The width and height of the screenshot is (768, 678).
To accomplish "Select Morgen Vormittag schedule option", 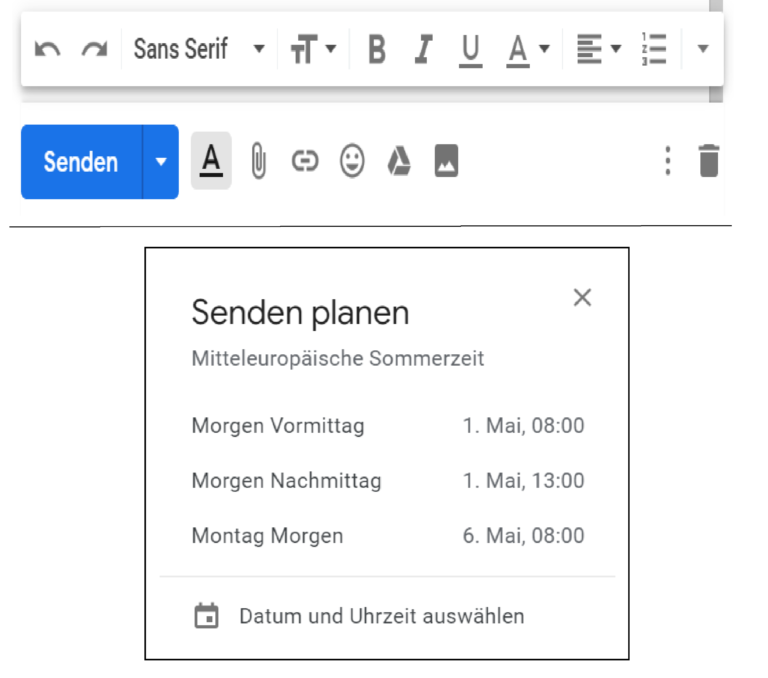I will (387, 425).
